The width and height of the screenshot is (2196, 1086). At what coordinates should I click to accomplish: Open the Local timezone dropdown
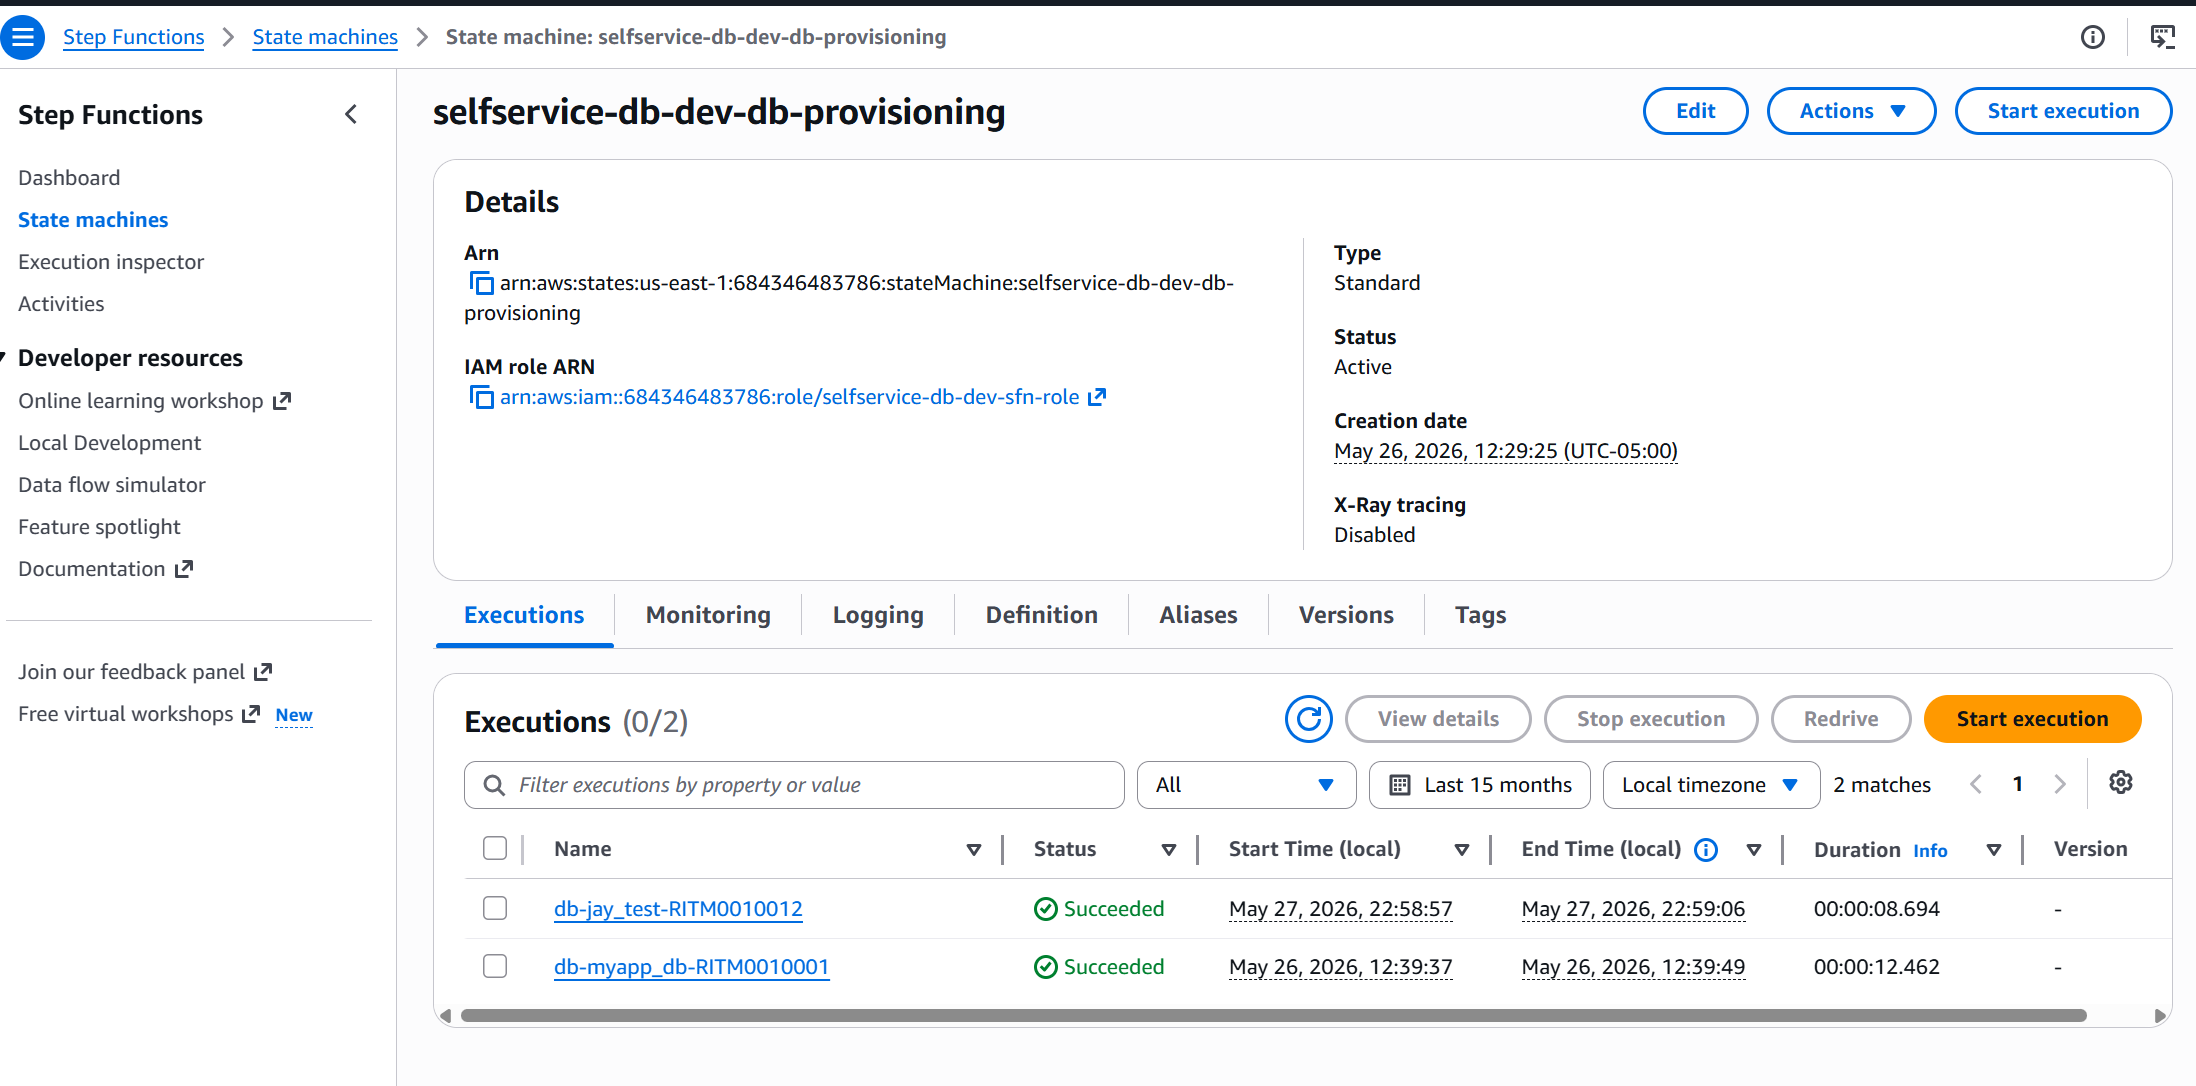(1710, 785)
